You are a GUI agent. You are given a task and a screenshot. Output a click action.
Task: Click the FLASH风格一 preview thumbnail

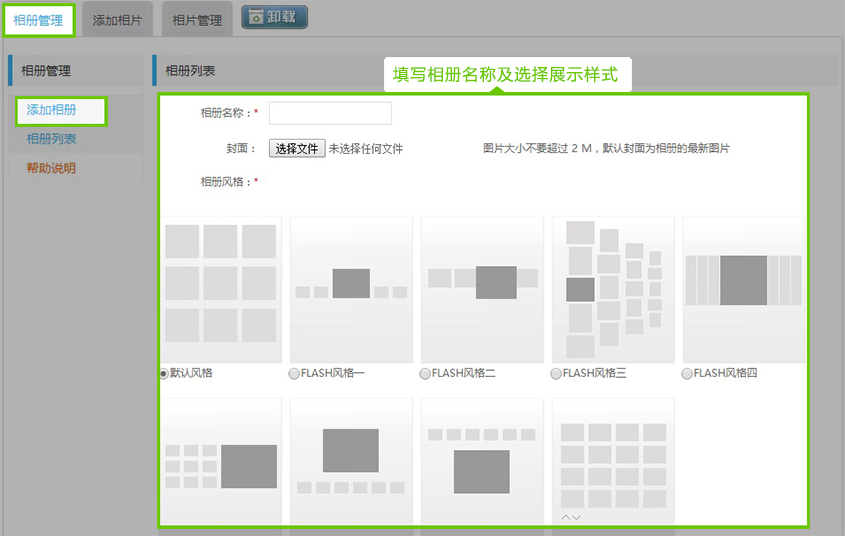[351, 288]
